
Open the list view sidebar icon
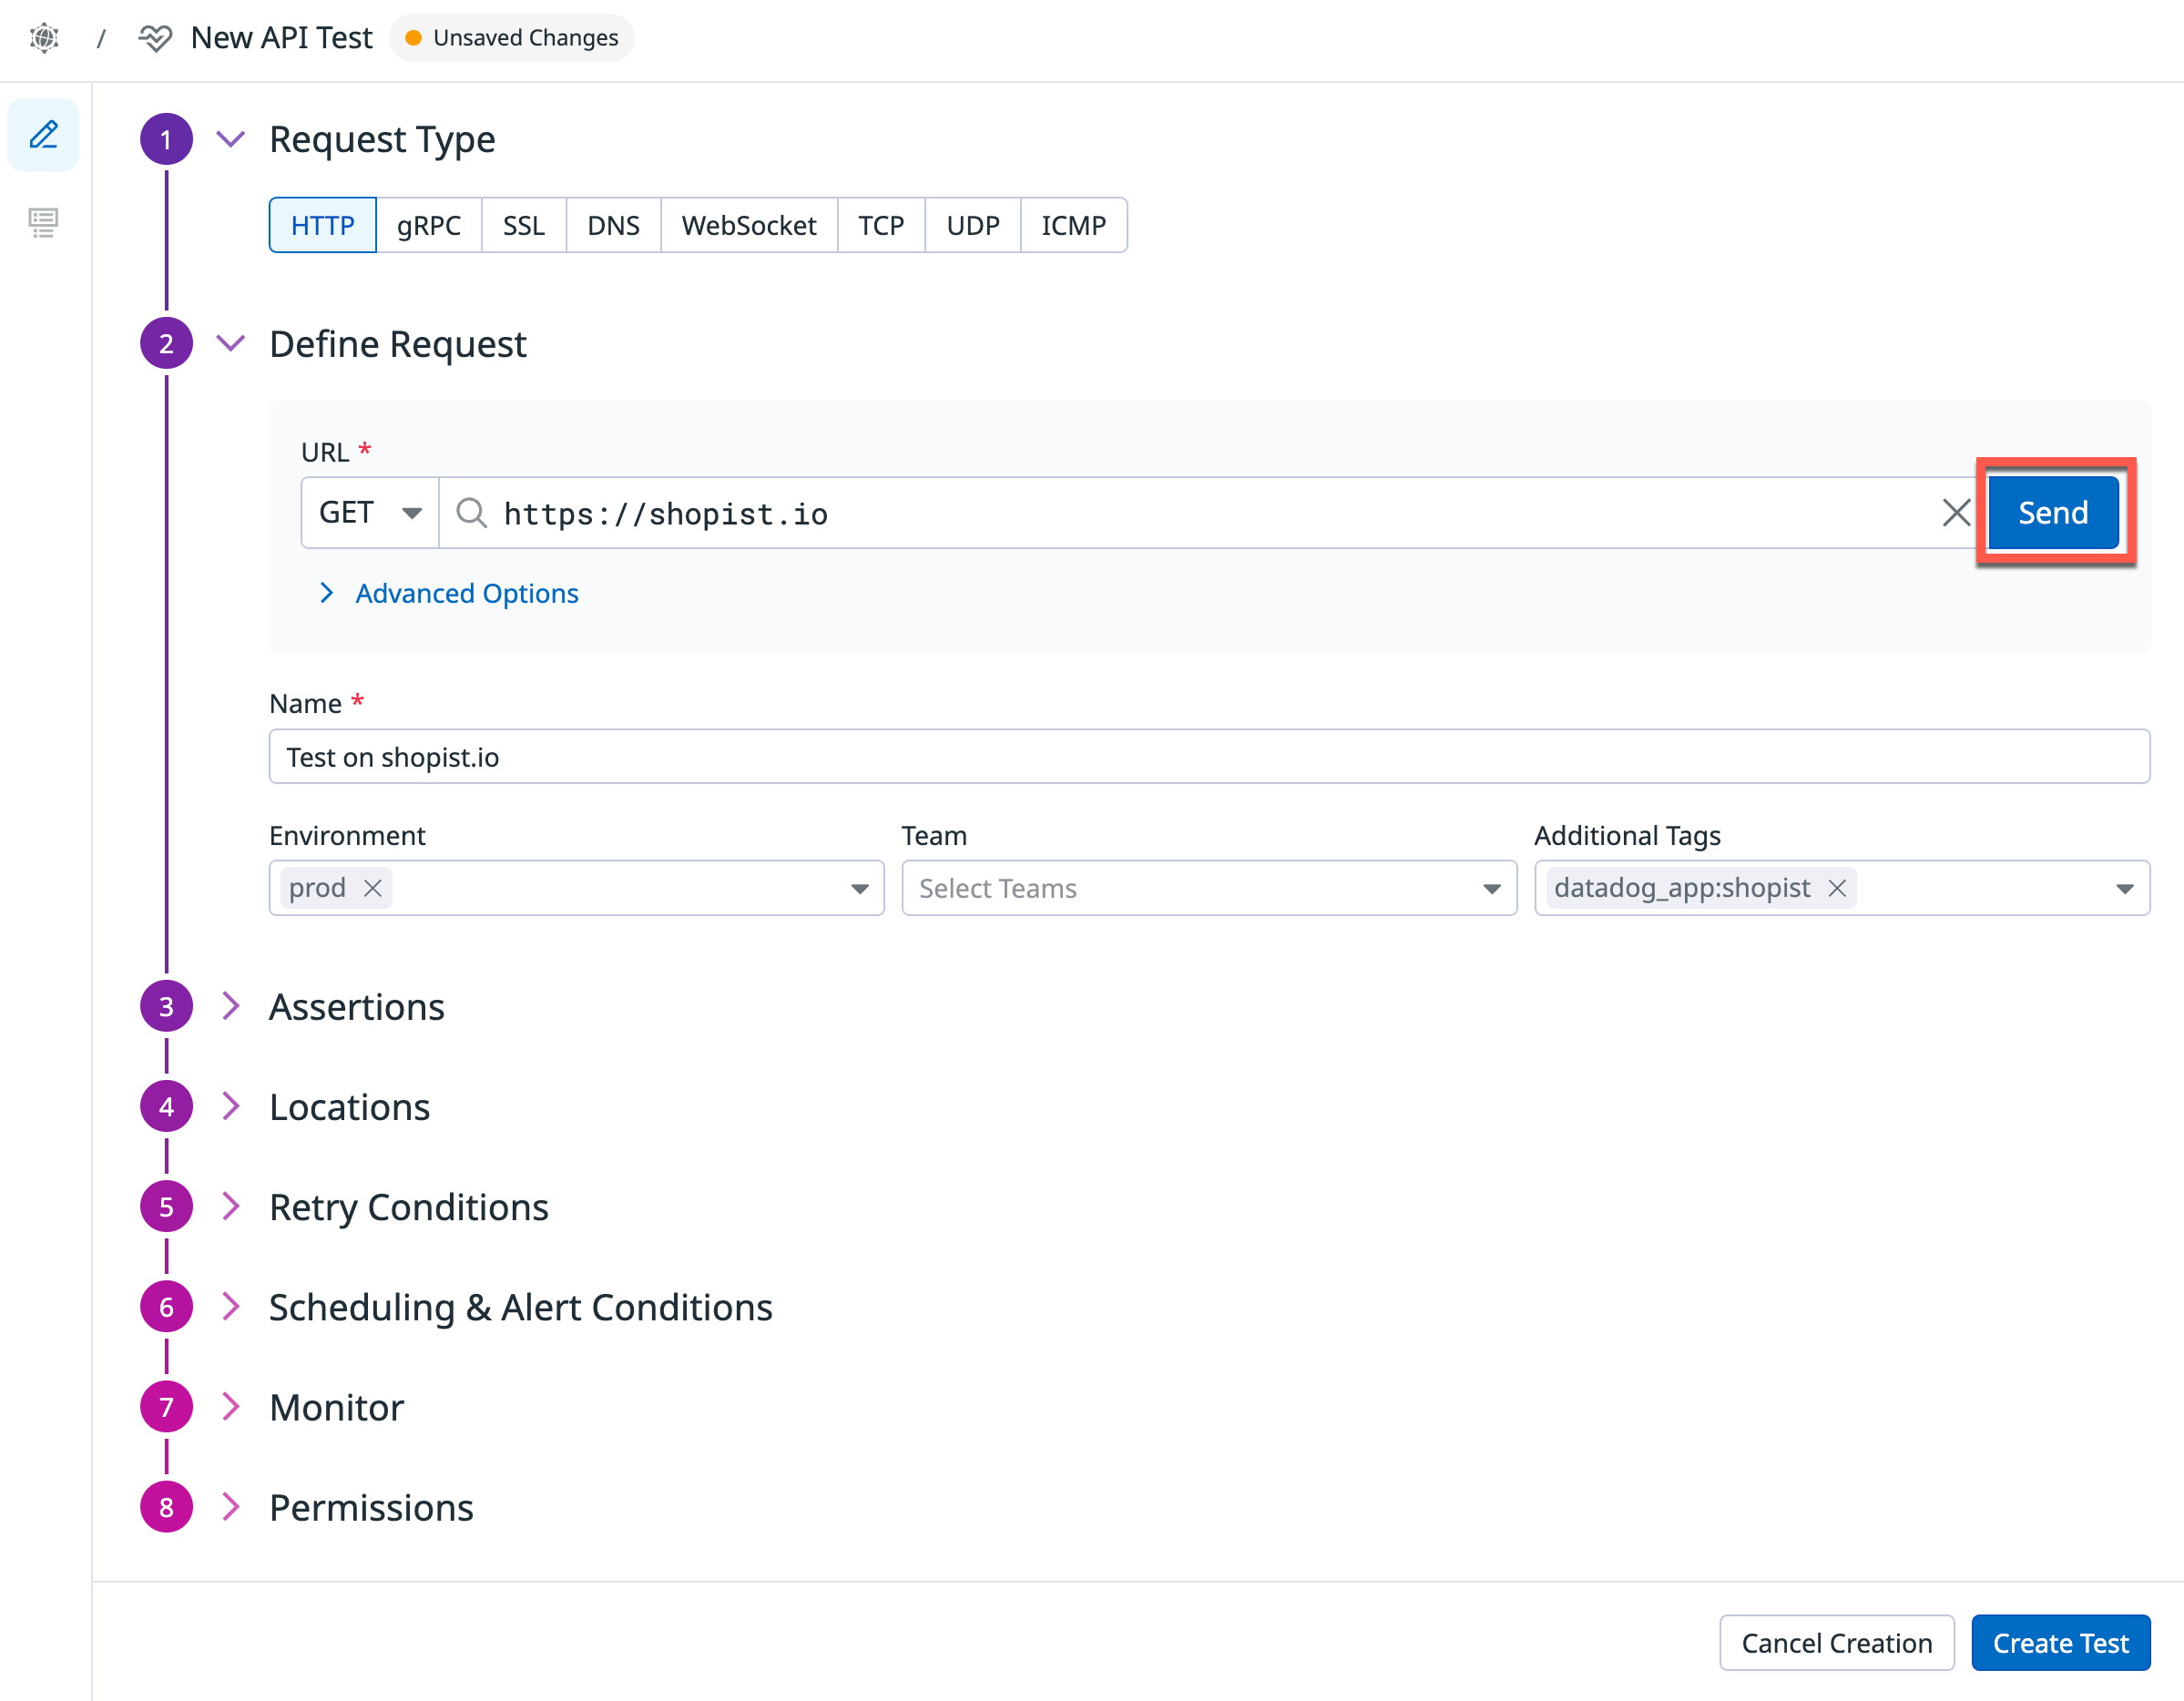pyautogui.click(x=43, y=221)
